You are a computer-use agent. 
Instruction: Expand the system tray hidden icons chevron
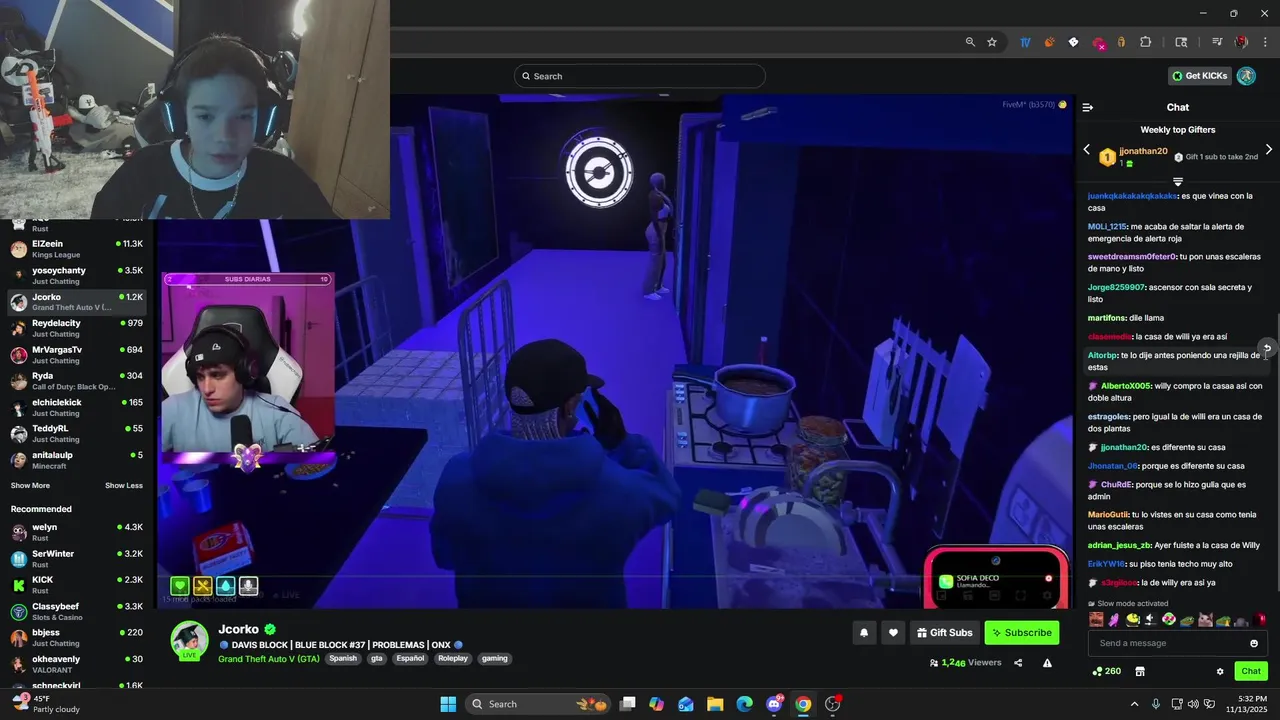coord(1134,704)
